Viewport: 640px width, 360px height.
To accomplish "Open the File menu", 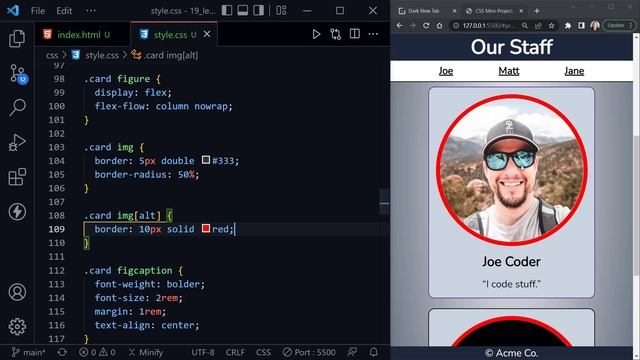I will (x=38, y=11).
